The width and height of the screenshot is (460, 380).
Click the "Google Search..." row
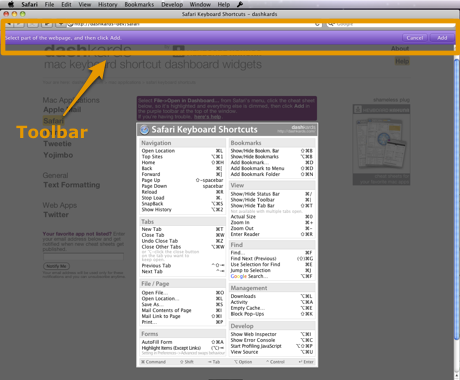(x=272, y=276)
